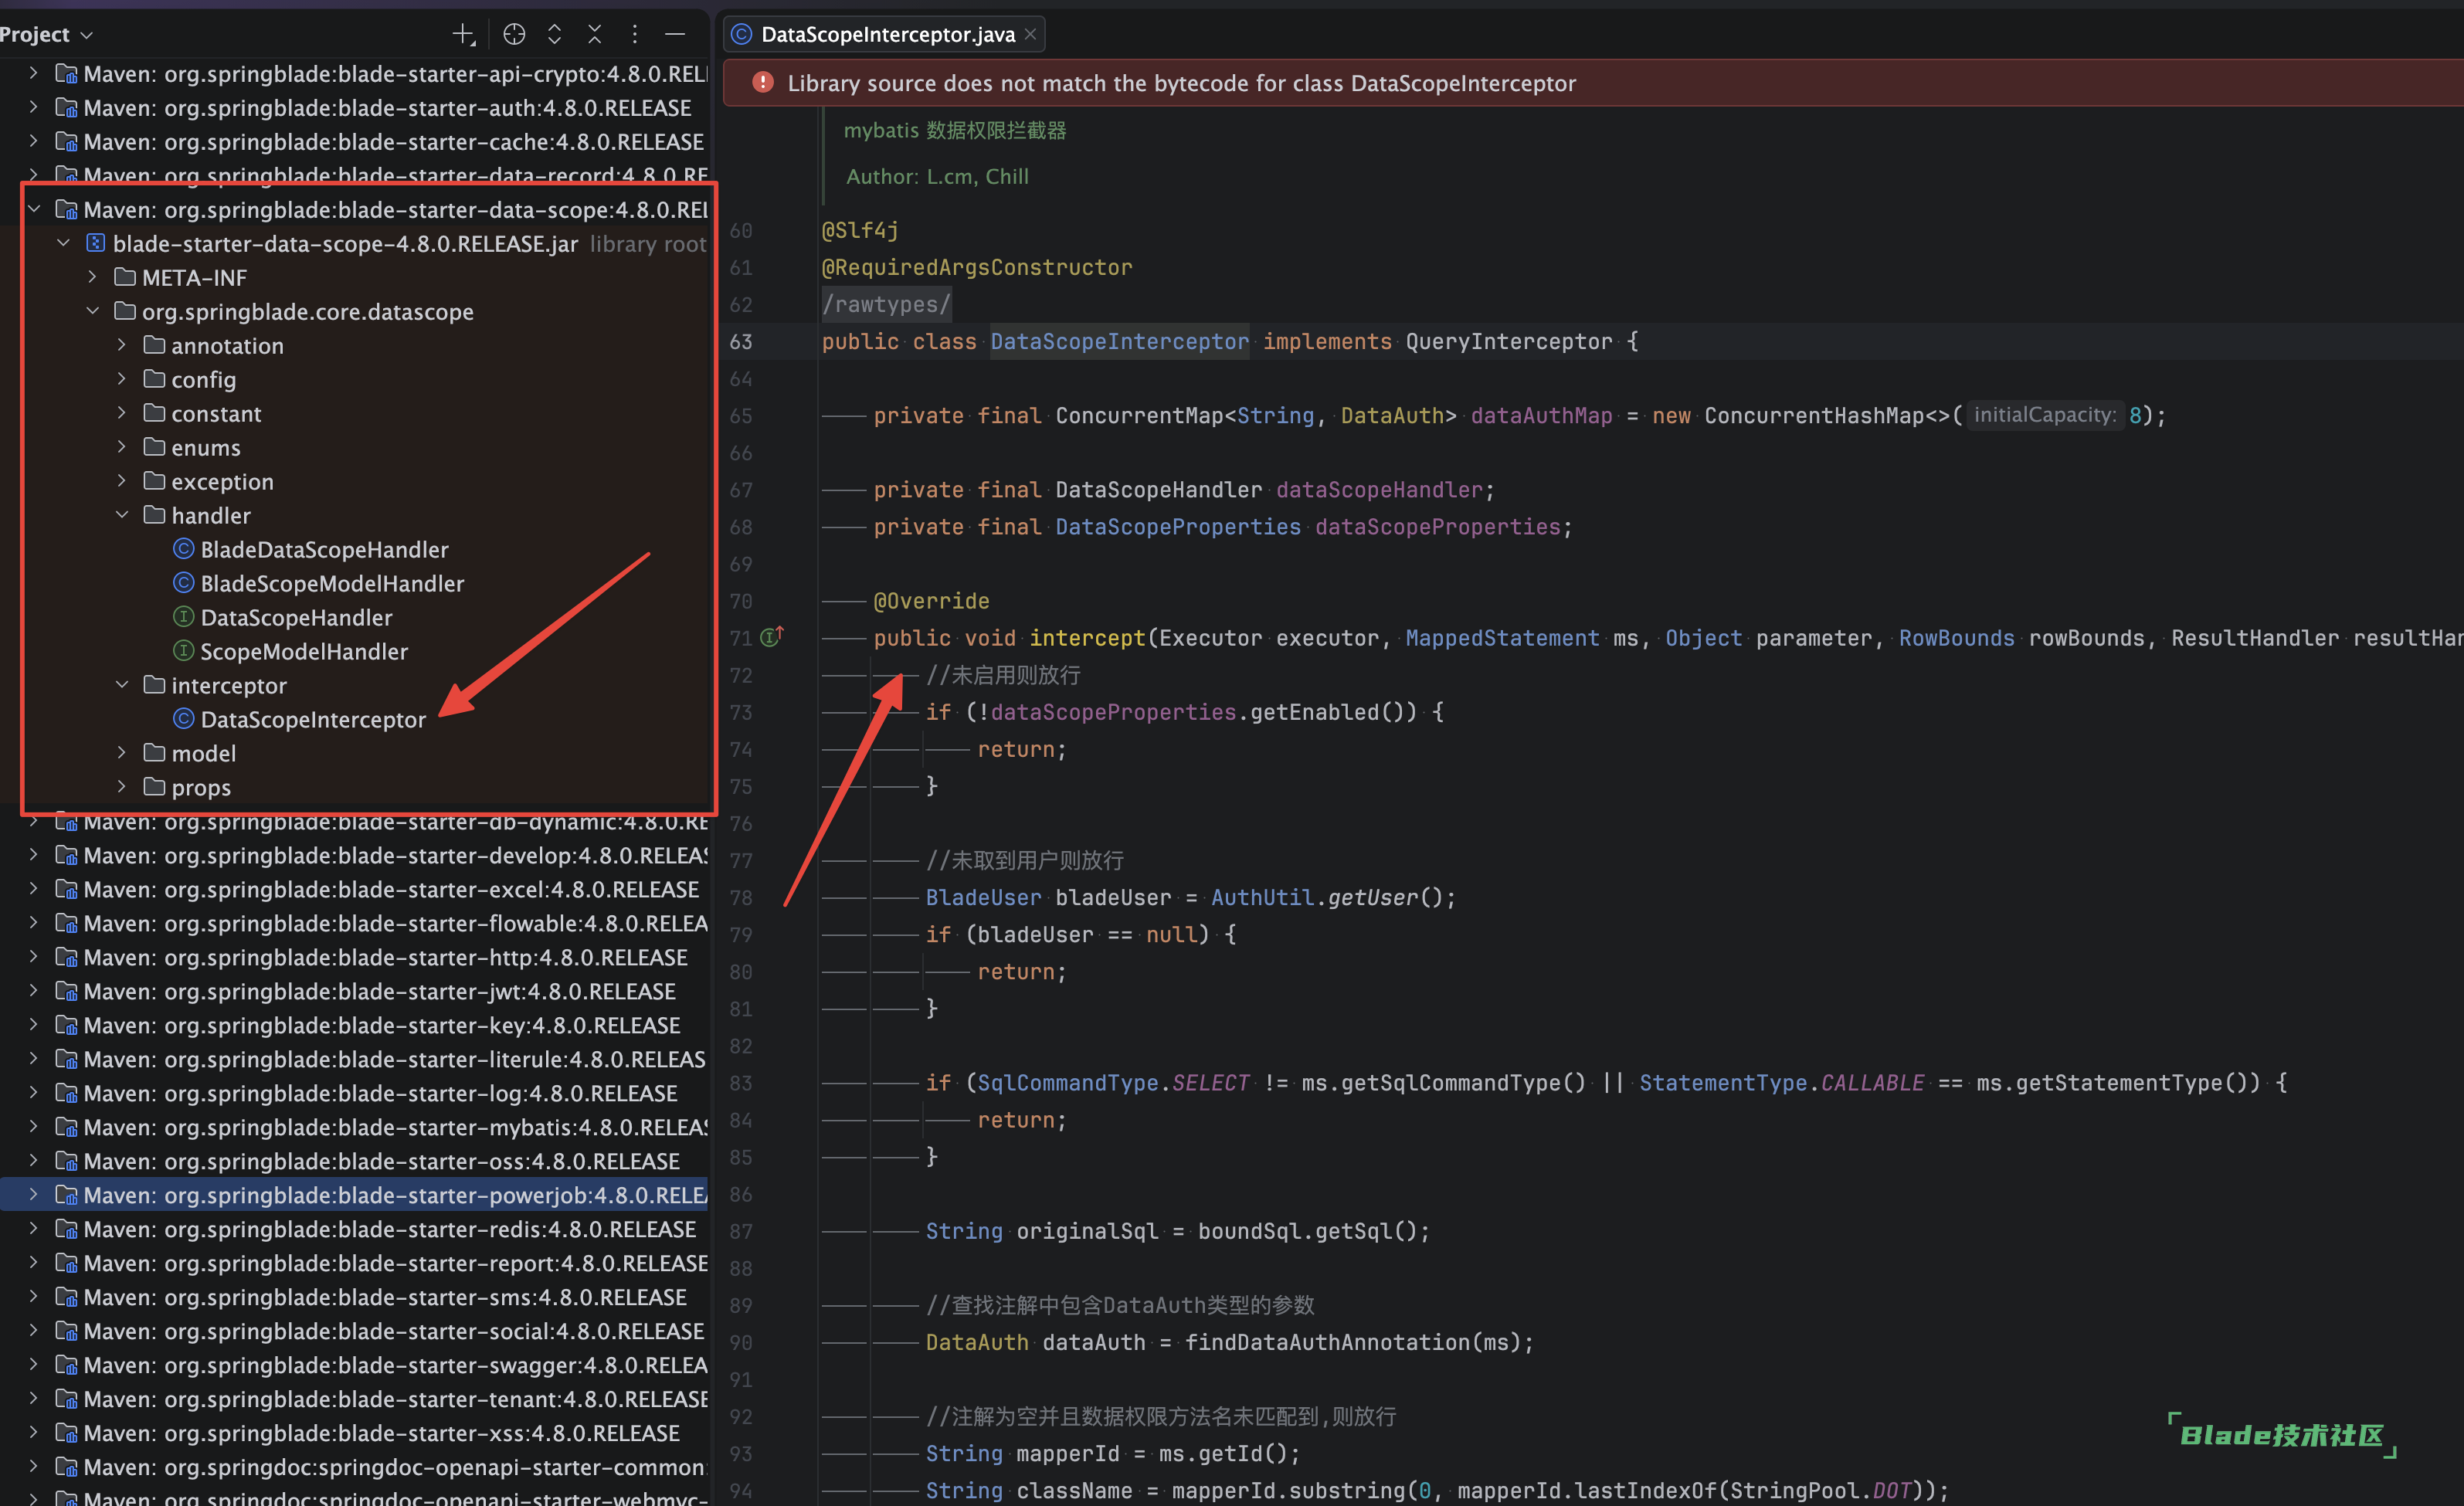Click the QueryInterceptor type in class declaration

tap(1508, 342)
